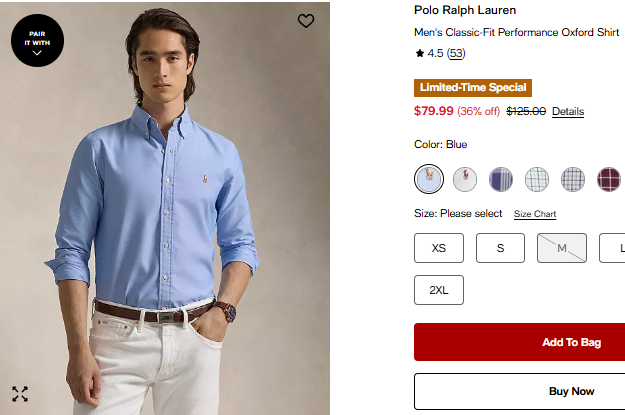Viewport: 625px width, 415px height.
Task: Open the Size Chart link
Action: click(x=535, y=214)
